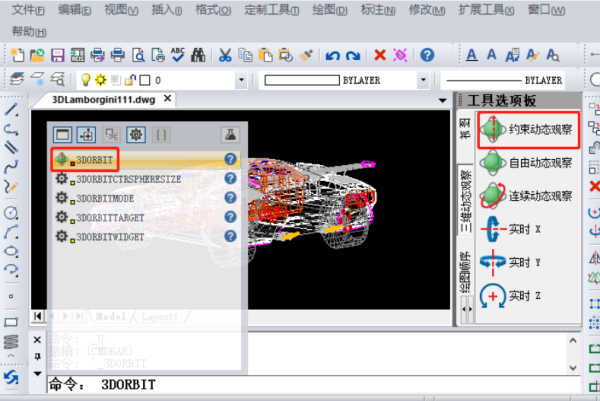Toggle the layer lock icon
Viewport: 600px width, 401px height.
(129, 80)
